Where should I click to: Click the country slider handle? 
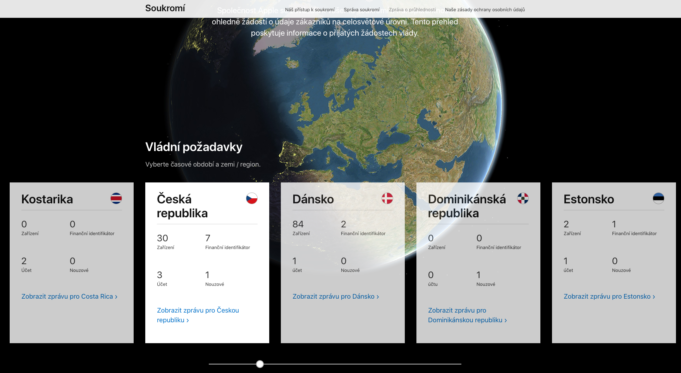click(x=260, y=364)
